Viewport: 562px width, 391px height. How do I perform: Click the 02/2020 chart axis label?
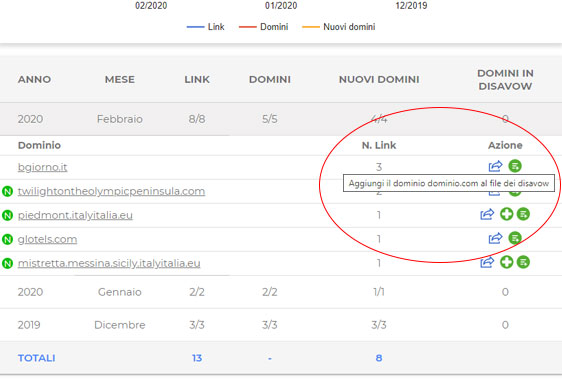pos(151,6)
